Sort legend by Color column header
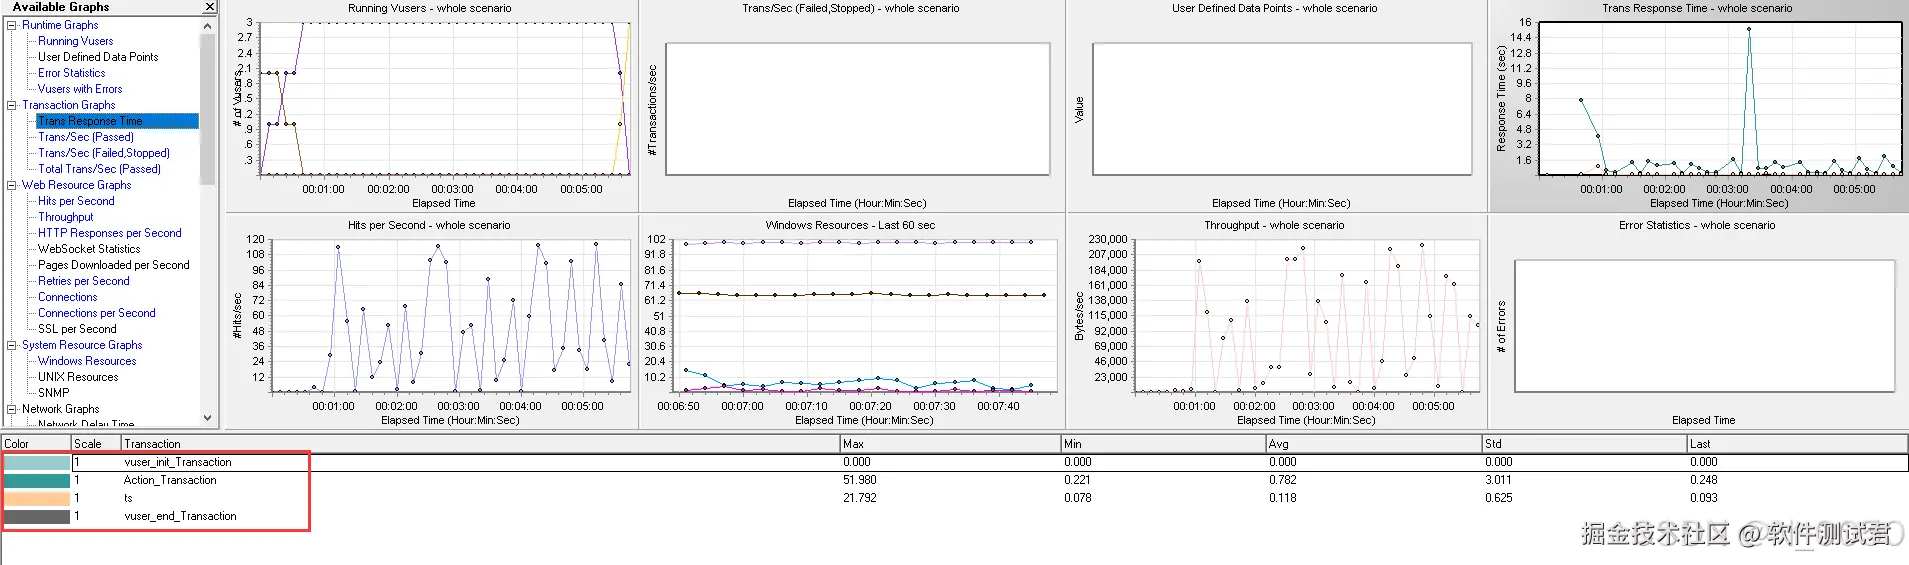 point(35,443)
